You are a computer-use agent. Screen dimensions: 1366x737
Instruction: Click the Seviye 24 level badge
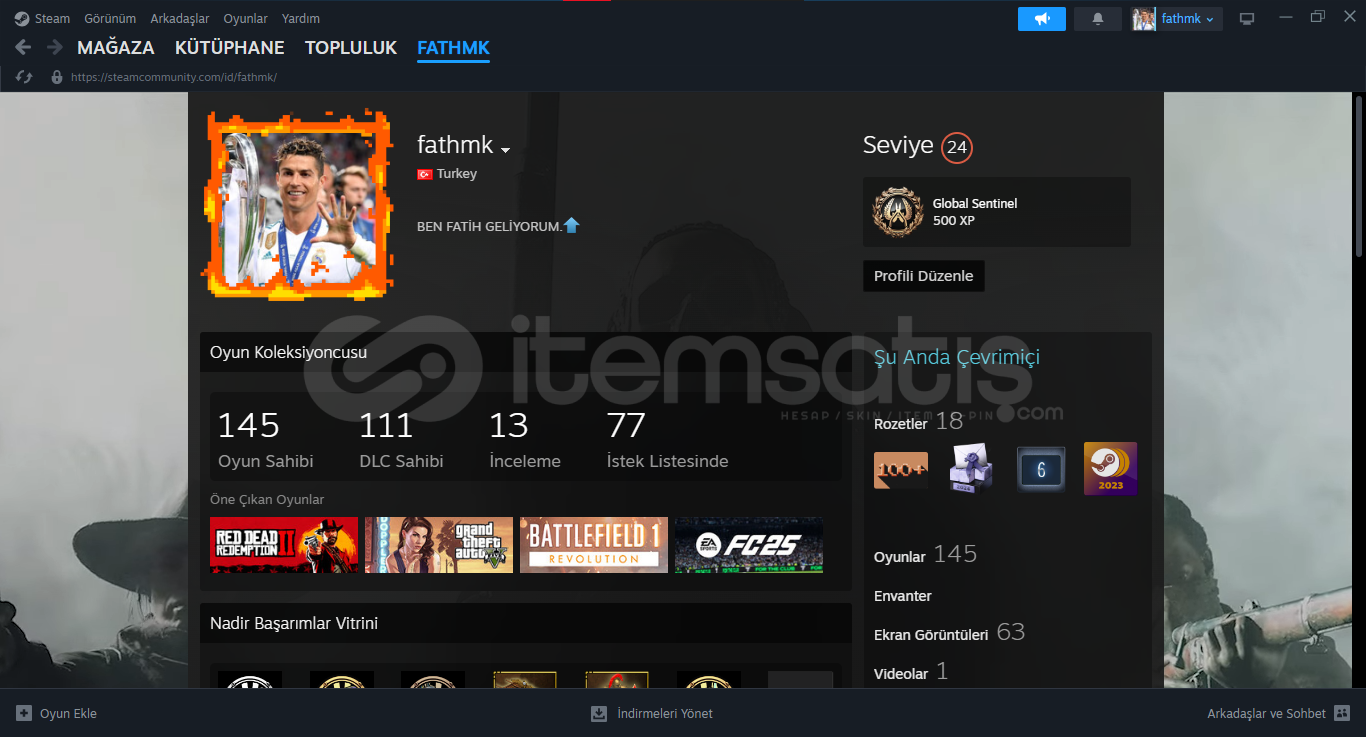pyautogui.click(x=957, y=148)
